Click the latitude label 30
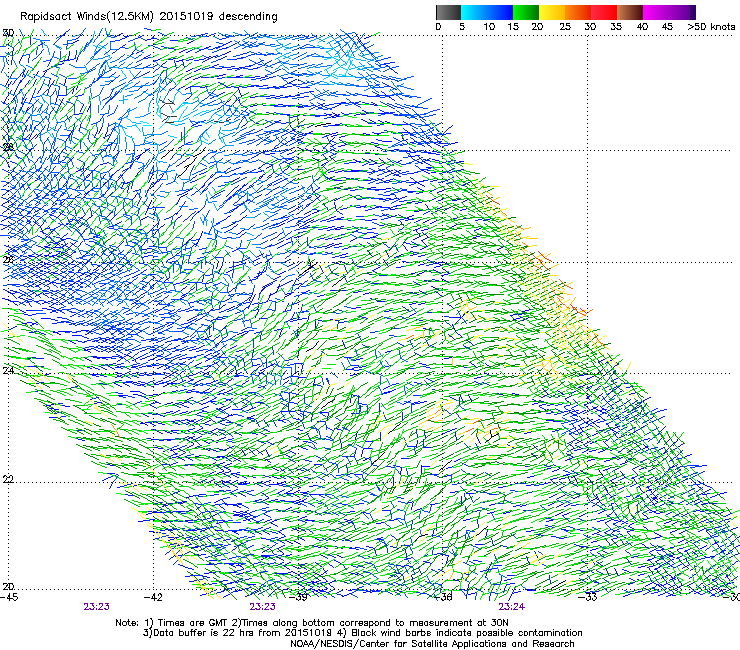 [8, 33]
